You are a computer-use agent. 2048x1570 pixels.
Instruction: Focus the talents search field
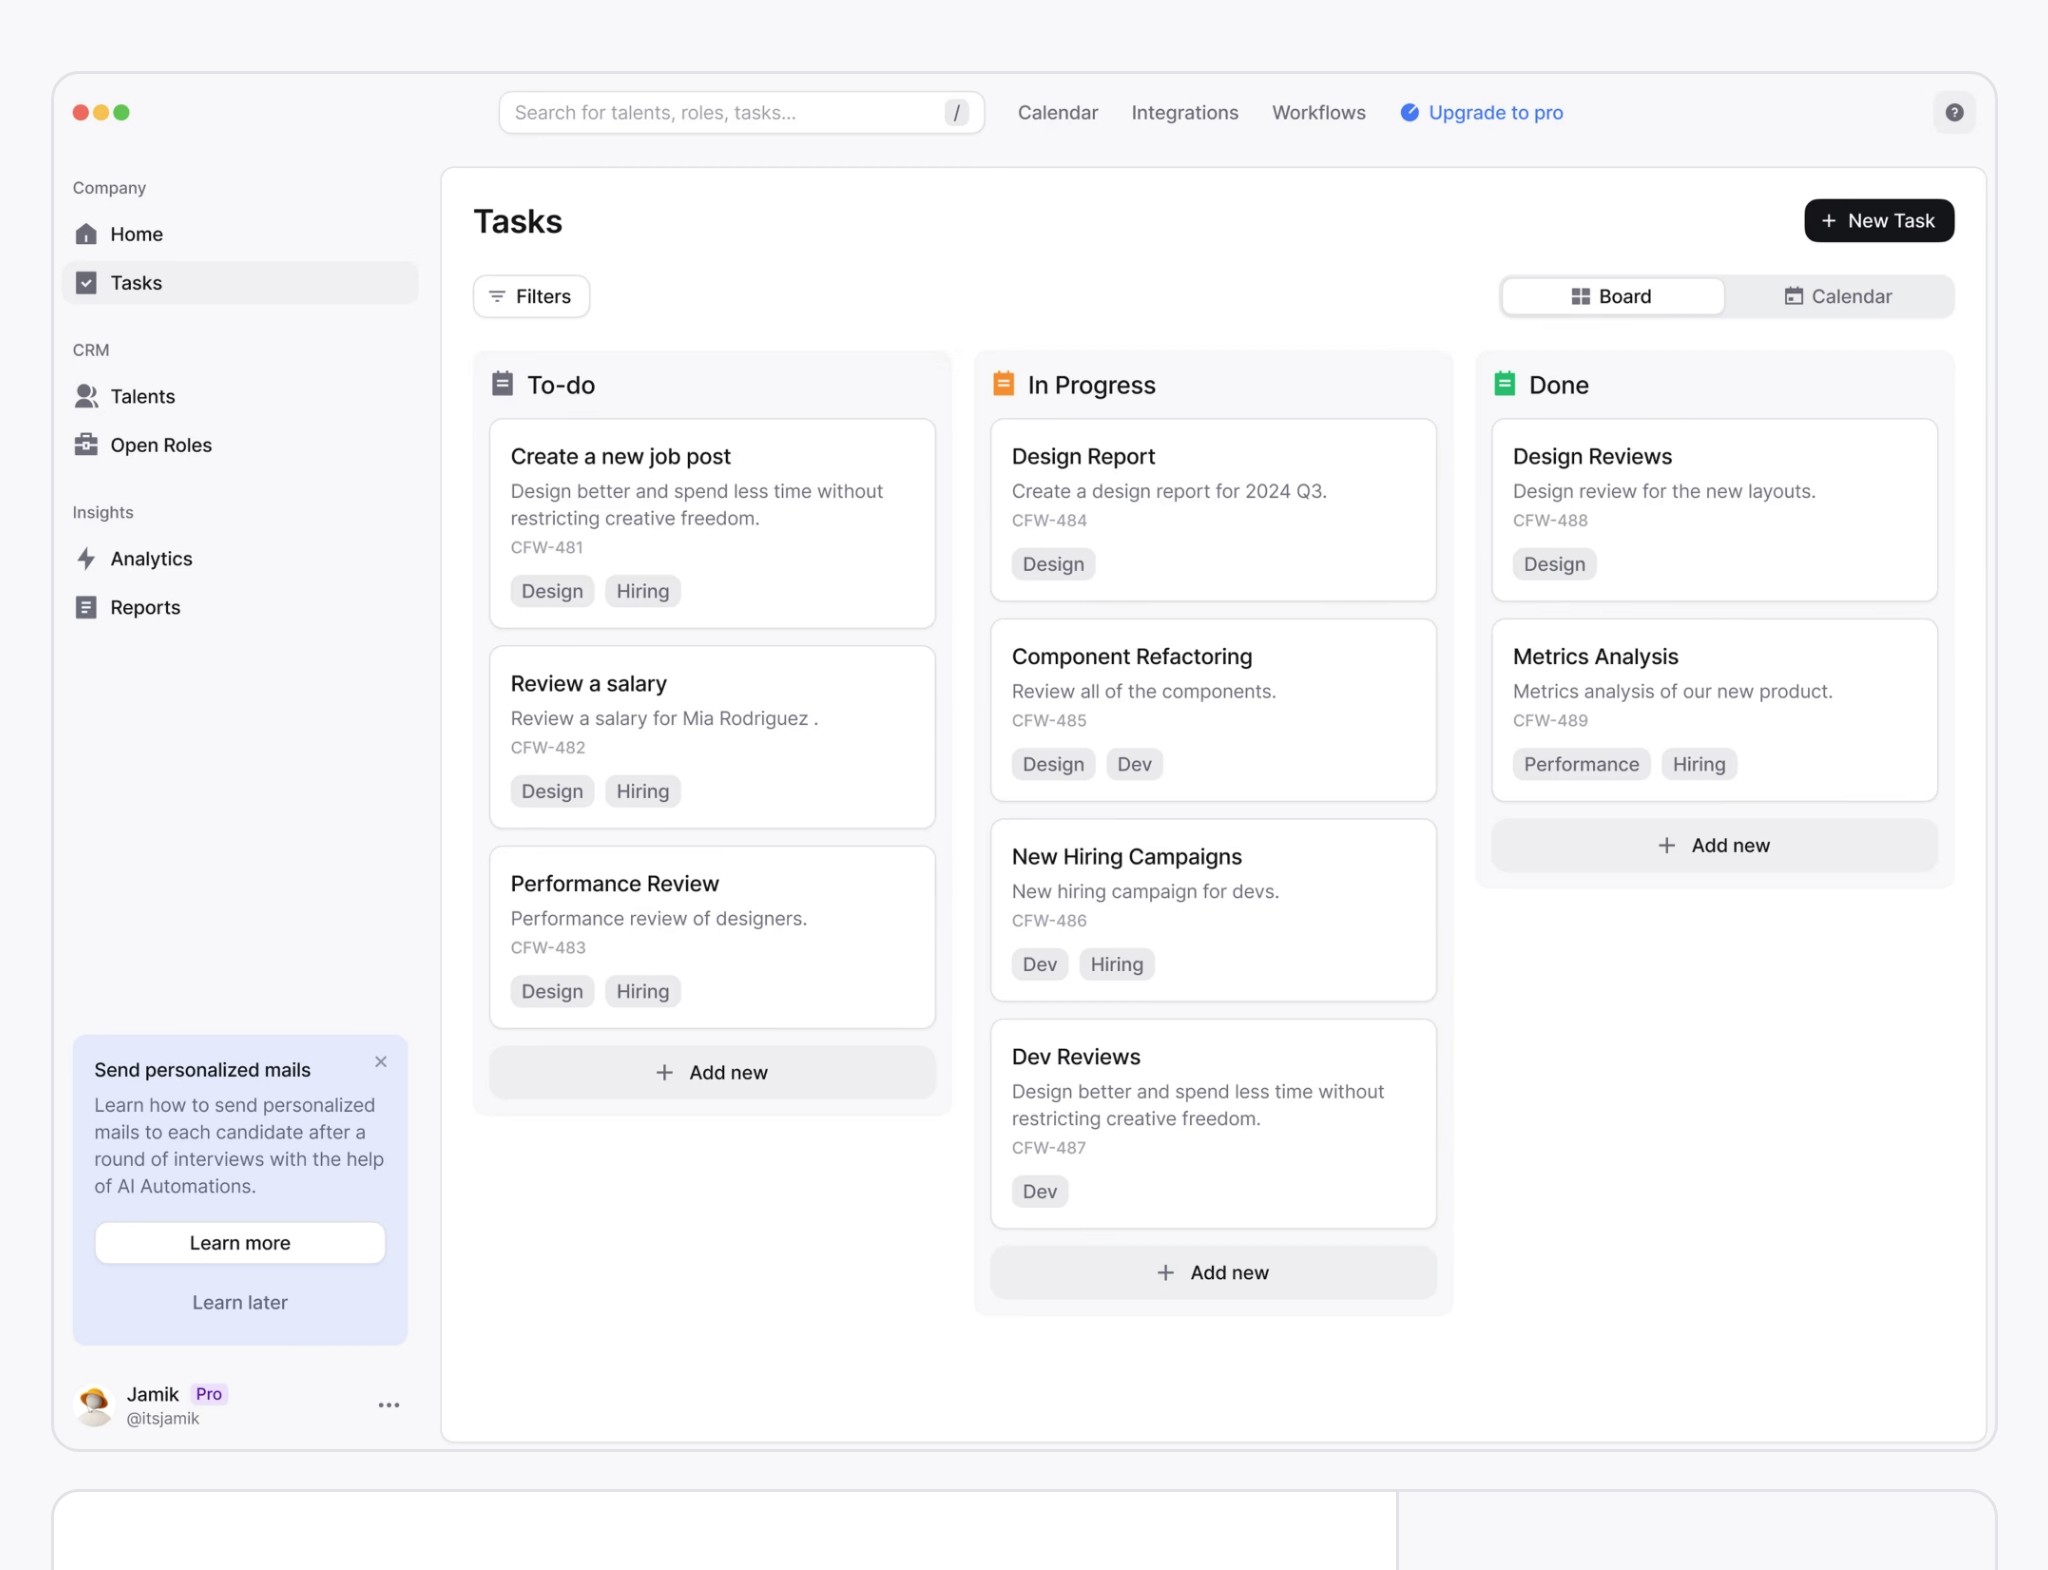[x=725, y=113]
